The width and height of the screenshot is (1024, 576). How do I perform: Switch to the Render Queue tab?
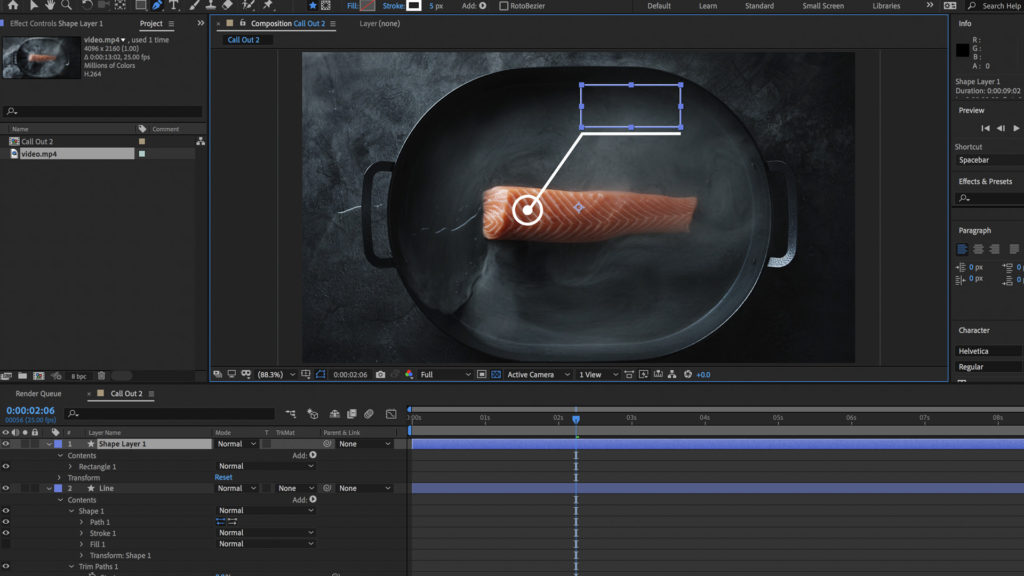38,394
